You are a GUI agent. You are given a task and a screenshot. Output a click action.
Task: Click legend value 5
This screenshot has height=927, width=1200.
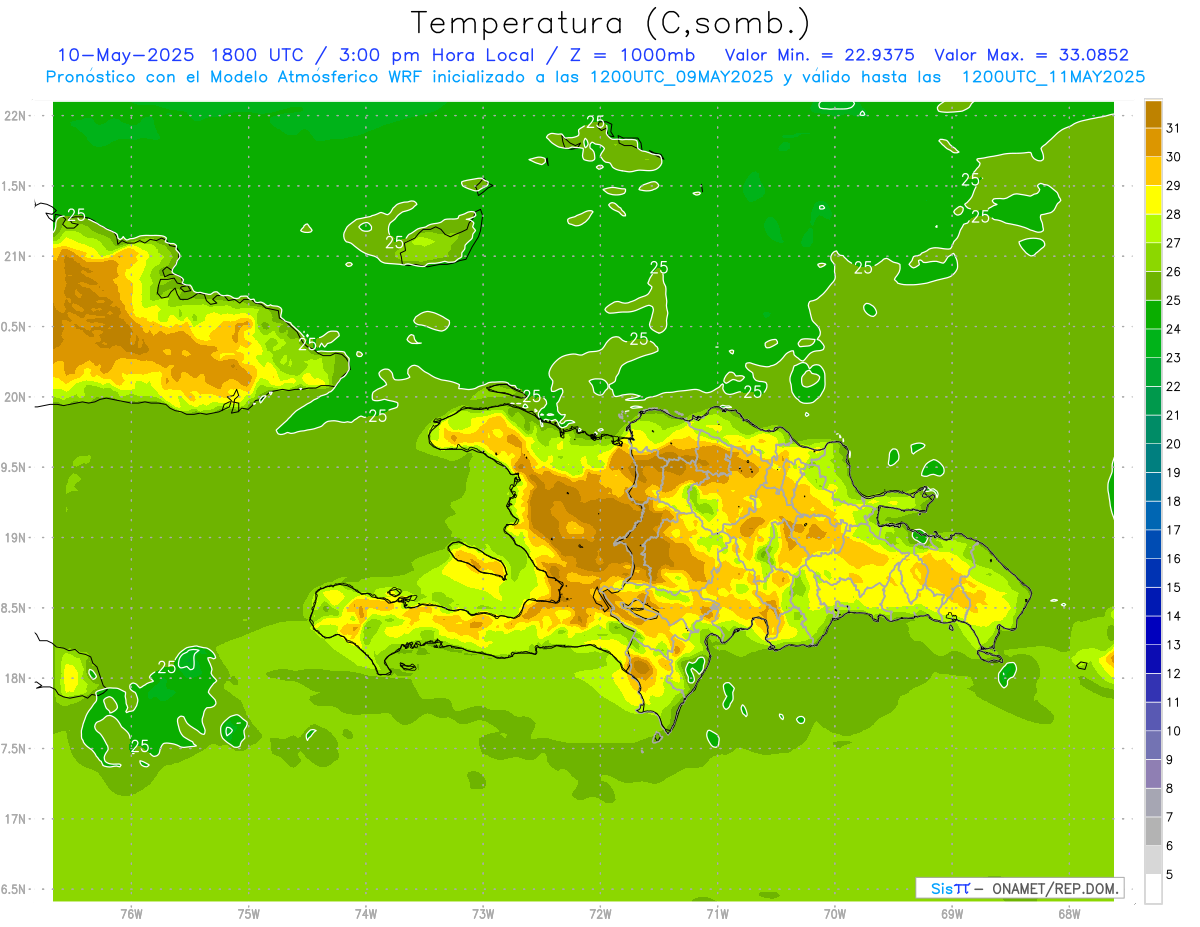[x=1170, y=875]
